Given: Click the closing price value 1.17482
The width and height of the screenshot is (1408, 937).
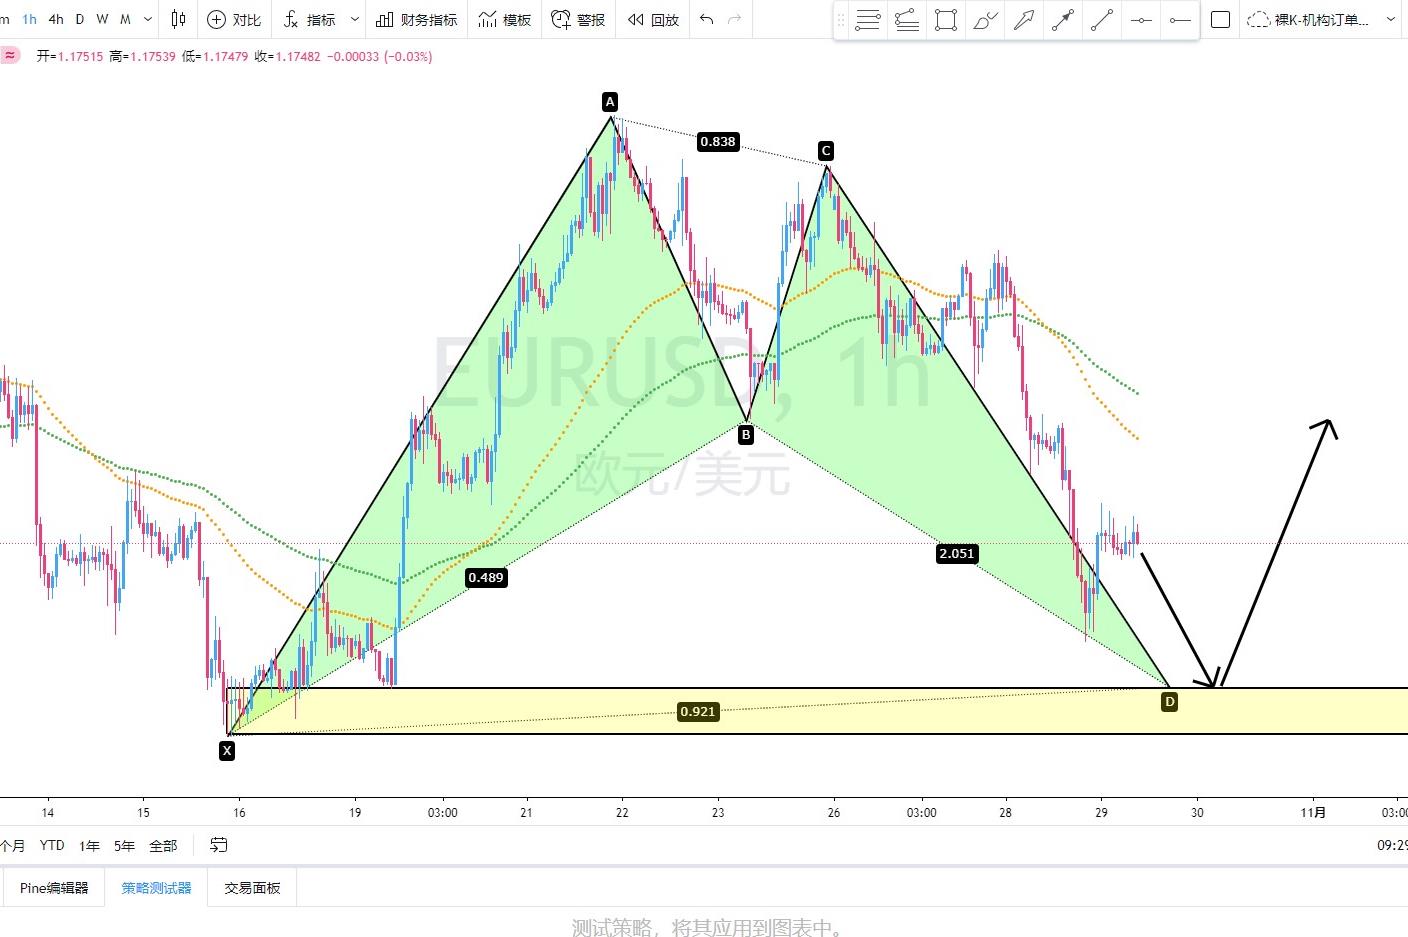Looking at the screenshot, I should pyautogui.click(x=299, y=57).
